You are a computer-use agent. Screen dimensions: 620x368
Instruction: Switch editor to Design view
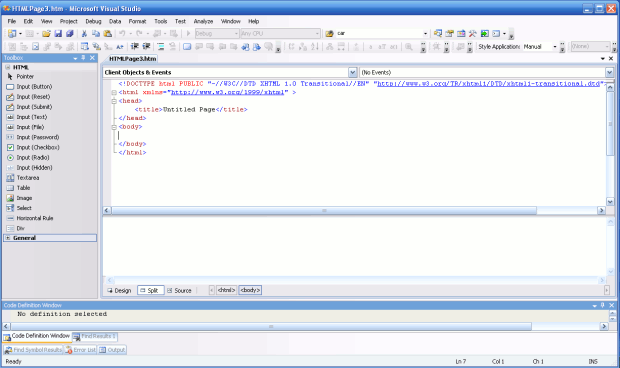pyautogui.click(x=119, y=291)
